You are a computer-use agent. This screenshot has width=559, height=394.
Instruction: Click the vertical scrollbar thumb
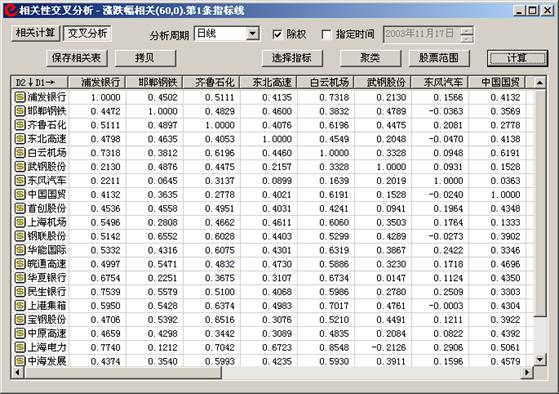click(x=540, y=203)
